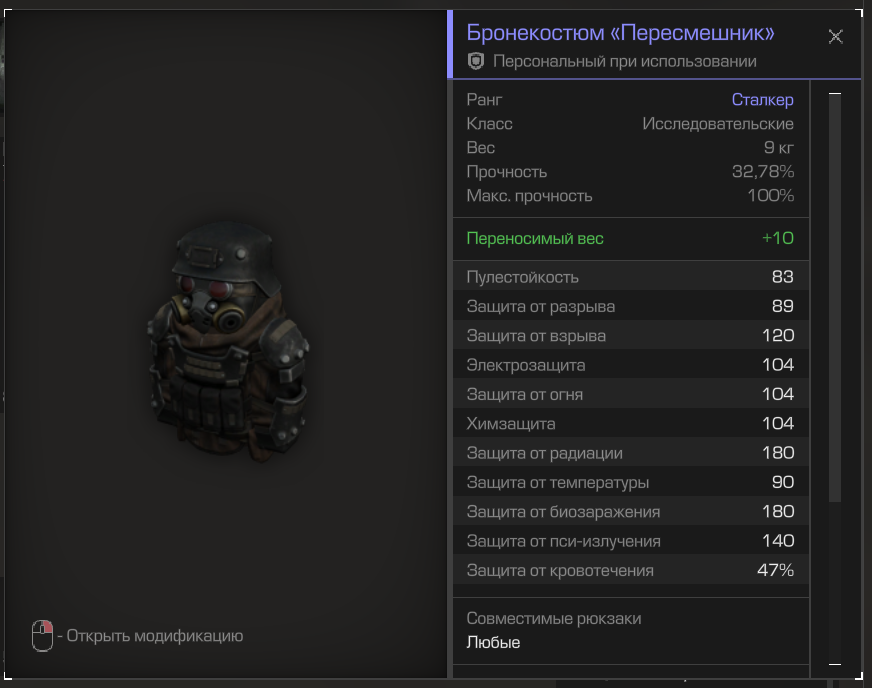Close the Пересмешник armor info panel

836,37
